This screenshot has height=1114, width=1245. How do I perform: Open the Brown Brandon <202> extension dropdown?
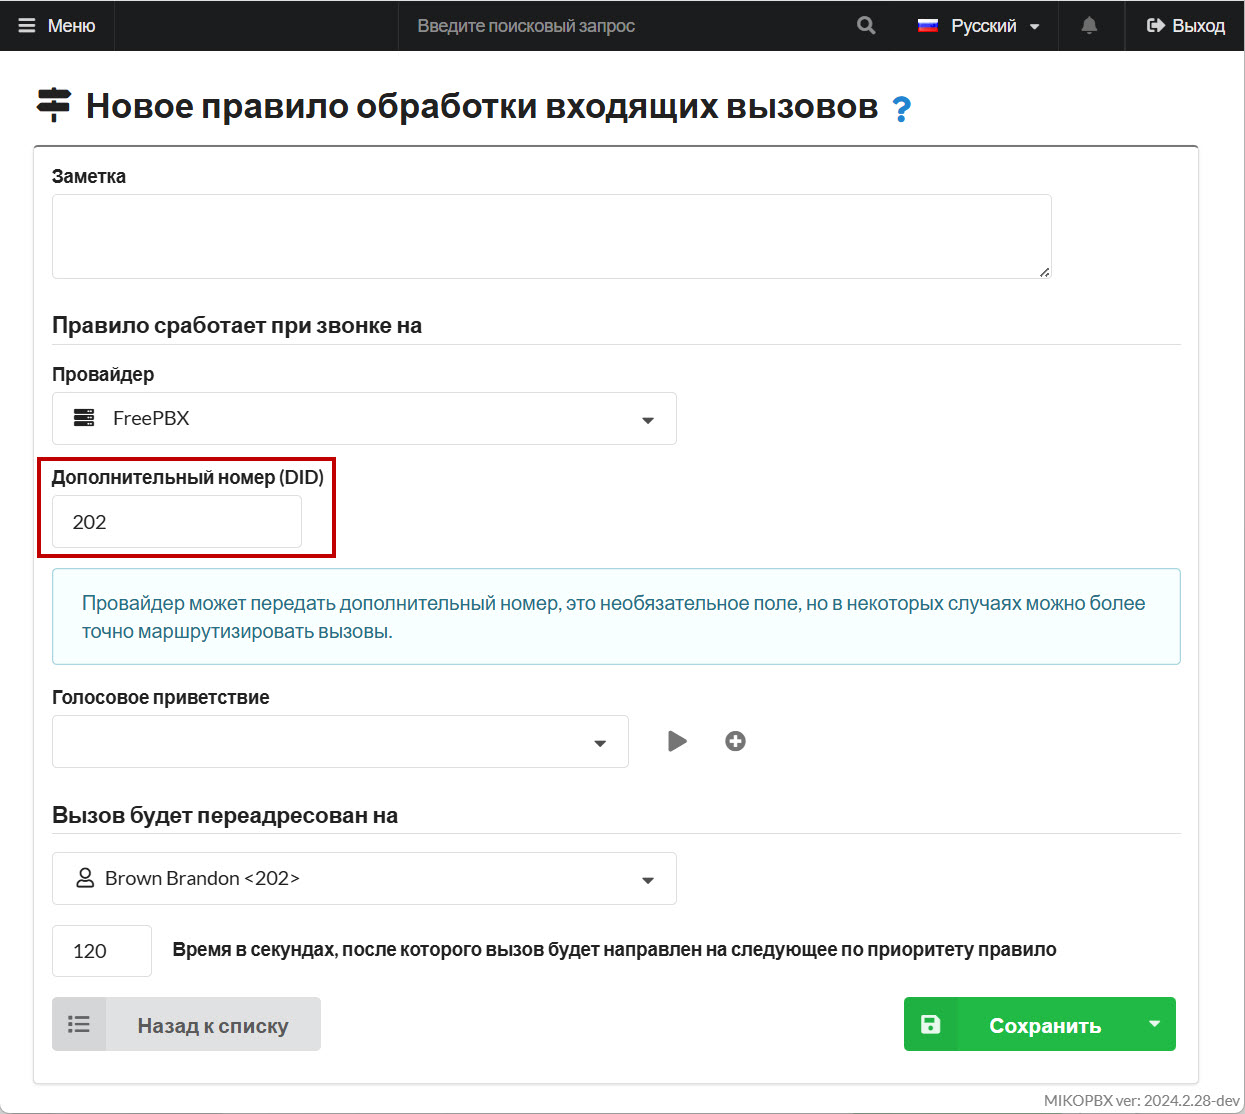click(364, 879)
